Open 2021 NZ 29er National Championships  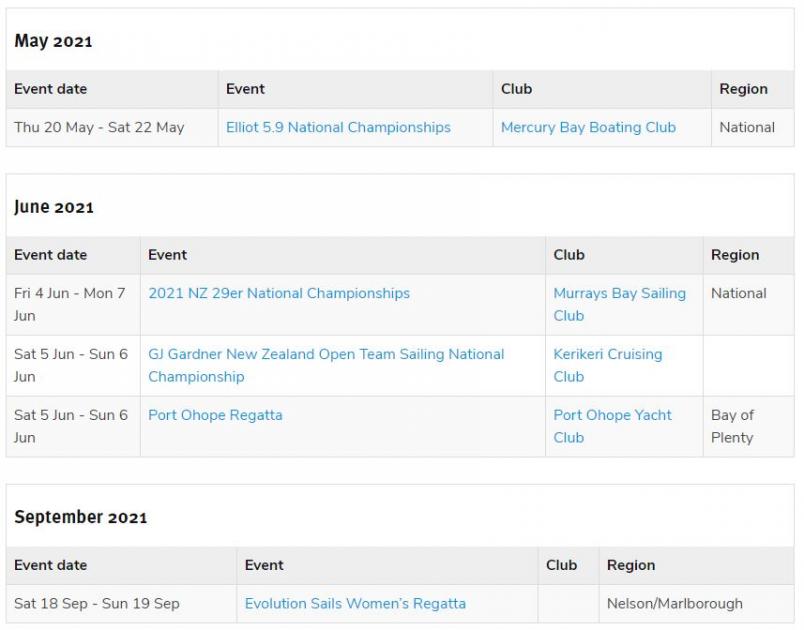[x=279, y=294]
